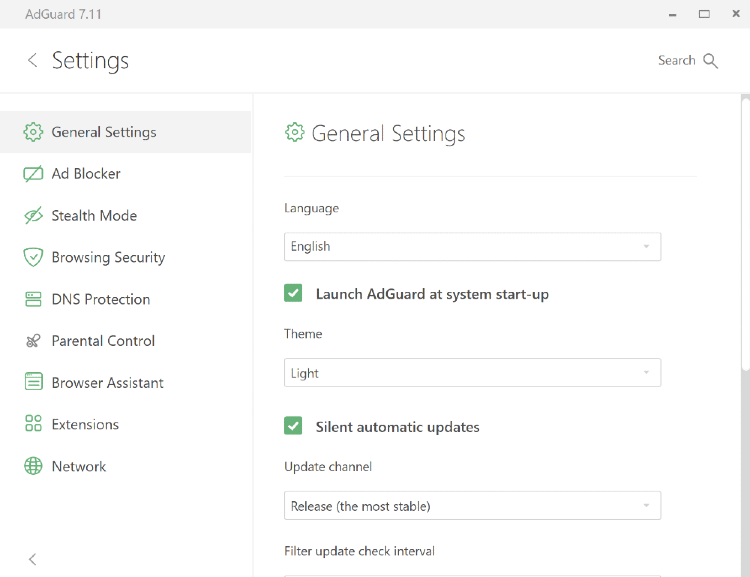Click the Launch AdGuard at system start-up label

pos(432,294)
